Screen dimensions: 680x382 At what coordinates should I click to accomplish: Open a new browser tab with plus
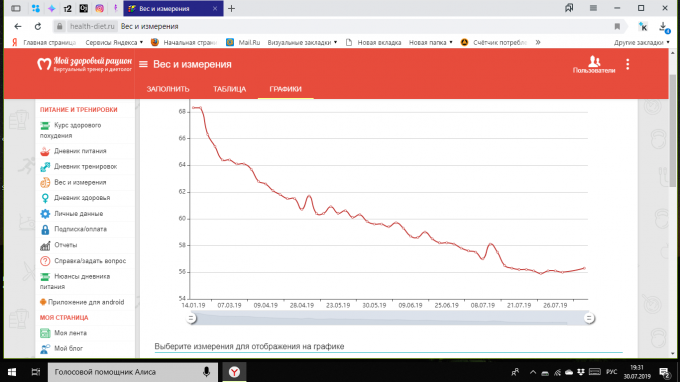(x=232, y=8)
